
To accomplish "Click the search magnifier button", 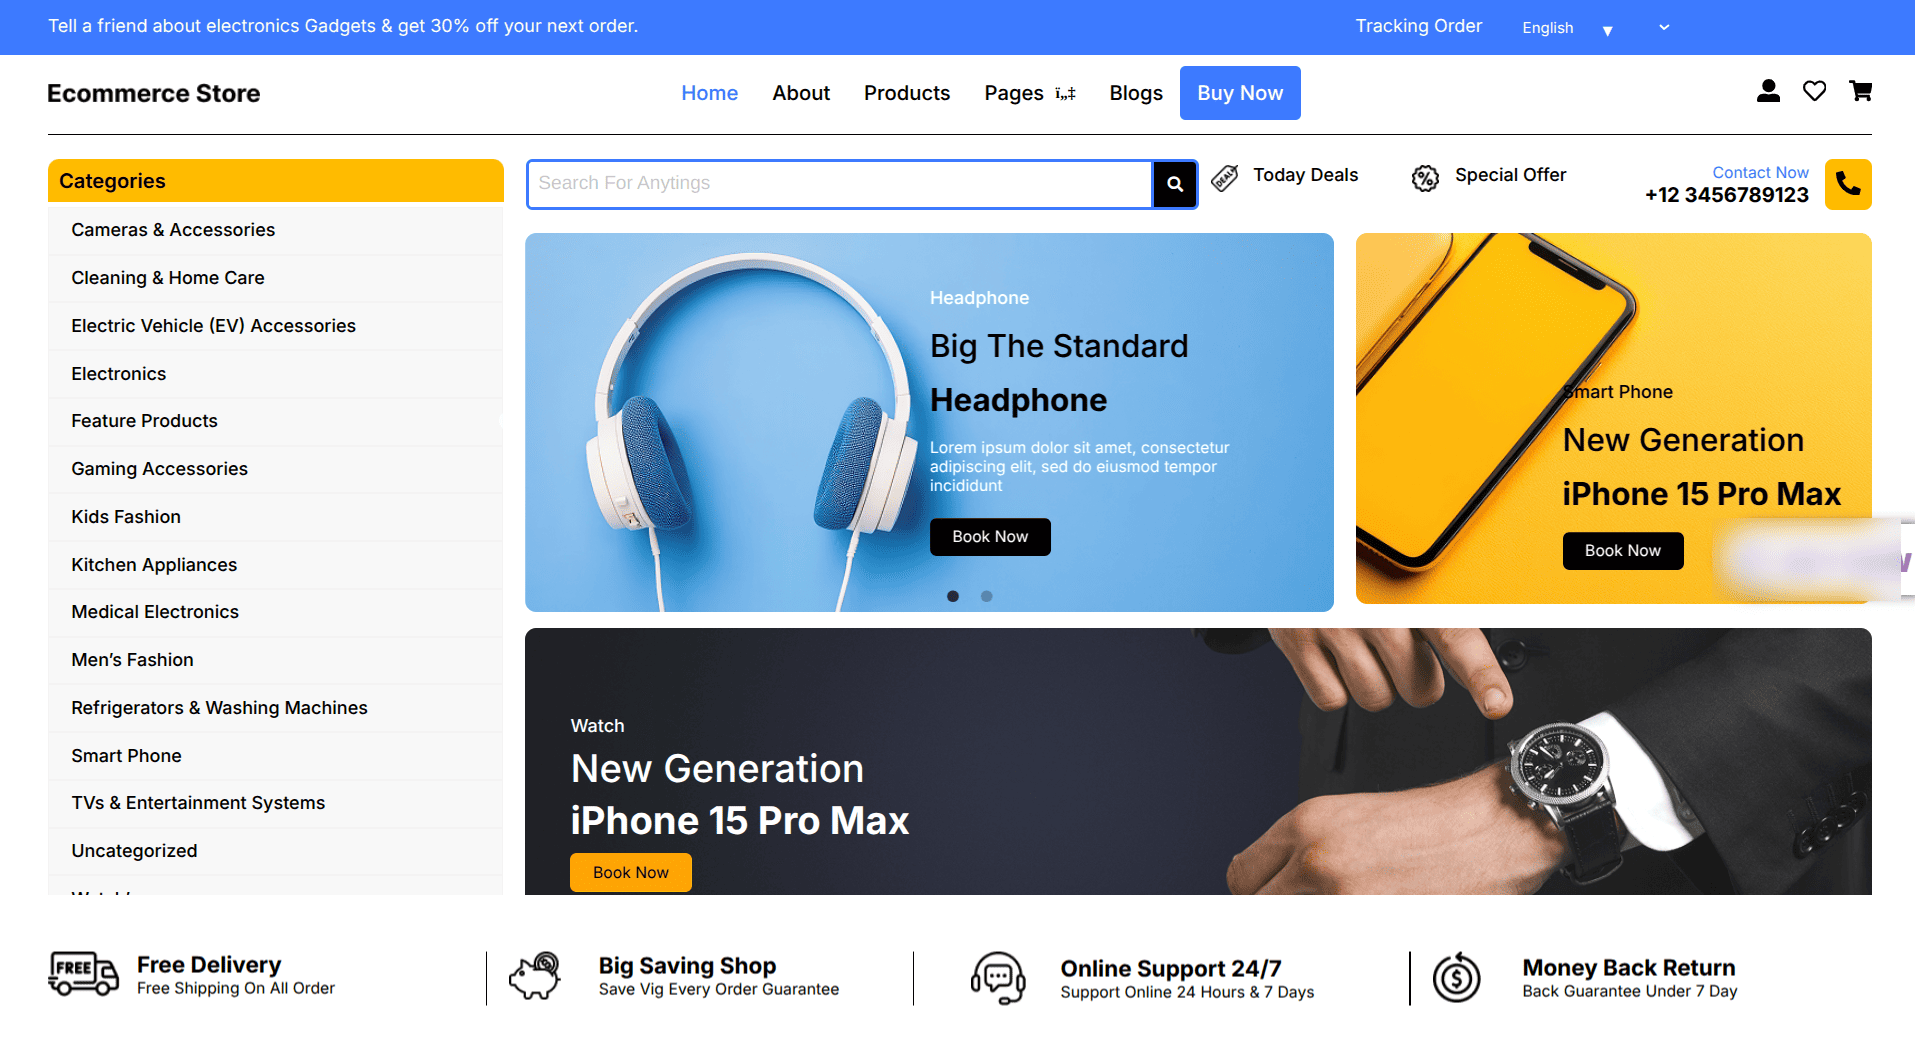I will tap(1175, 184).
